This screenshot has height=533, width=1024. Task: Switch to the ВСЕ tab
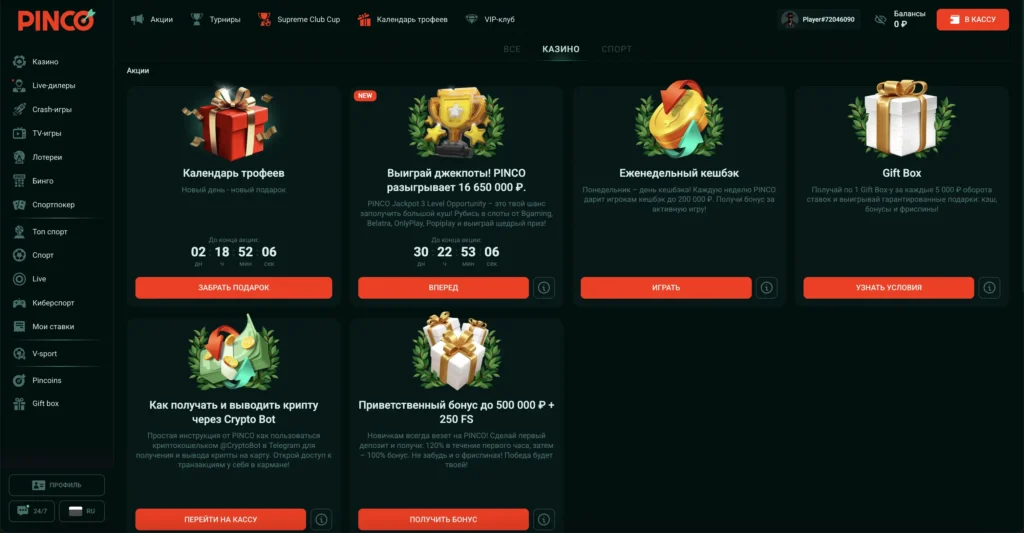512,49
